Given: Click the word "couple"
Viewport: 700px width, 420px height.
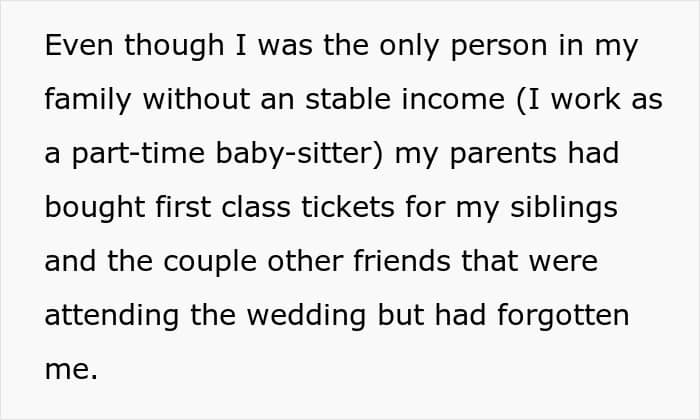Looking at the screenshot, I should pos(210,263).
